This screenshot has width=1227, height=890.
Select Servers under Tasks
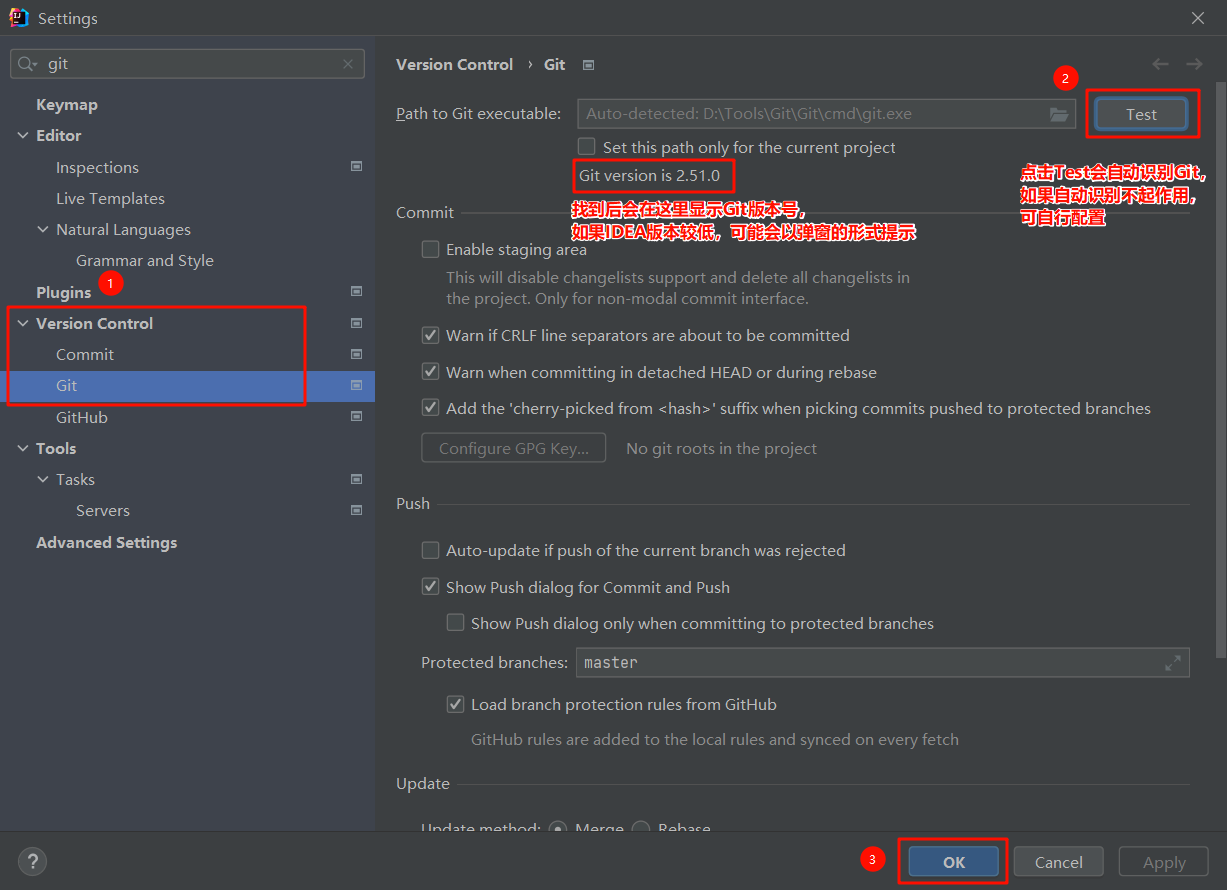pyautogui.click(x=103, y=510)
